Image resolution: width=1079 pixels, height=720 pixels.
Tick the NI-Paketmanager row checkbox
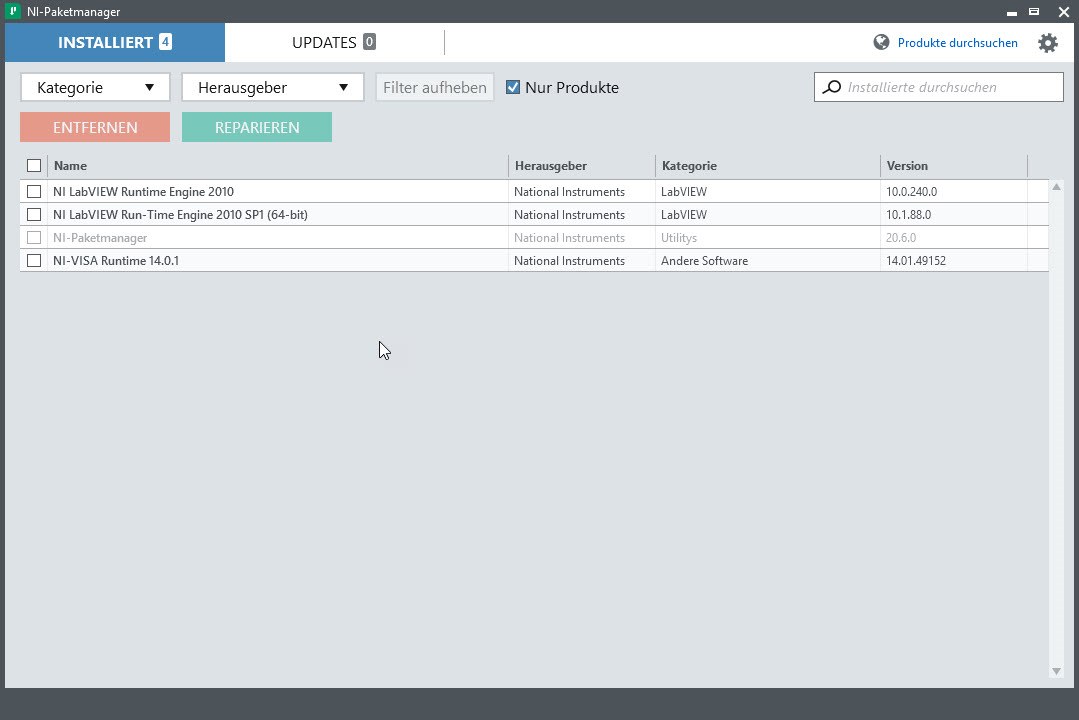[34, 237]
